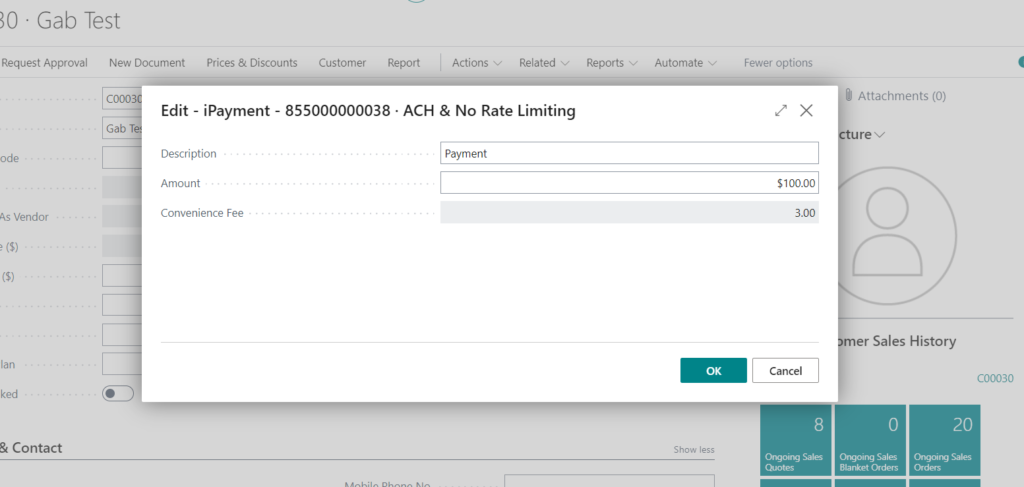The image size is (1024, 487).
Task: Click the Amount field showing $100.00
Action: (x=629, y=183)
